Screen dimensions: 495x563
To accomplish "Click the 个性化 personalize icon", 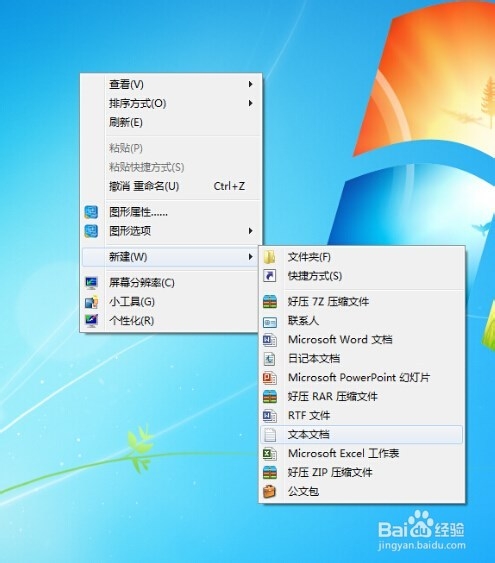I will (x=91, y=321).
